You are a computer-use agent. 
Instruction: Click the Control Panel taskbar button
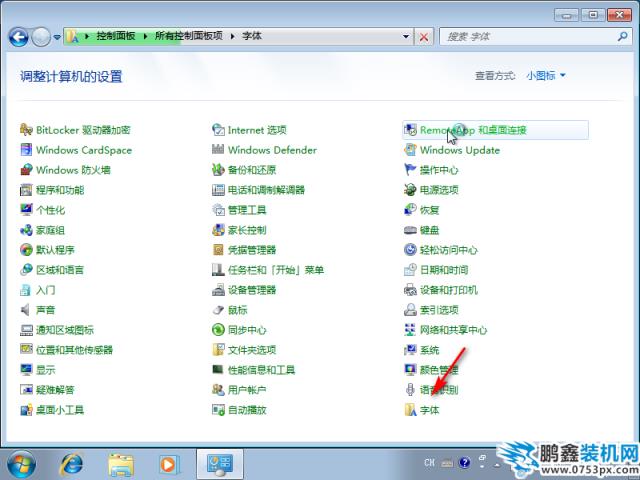pyautogui.click(x=220, y=464)
